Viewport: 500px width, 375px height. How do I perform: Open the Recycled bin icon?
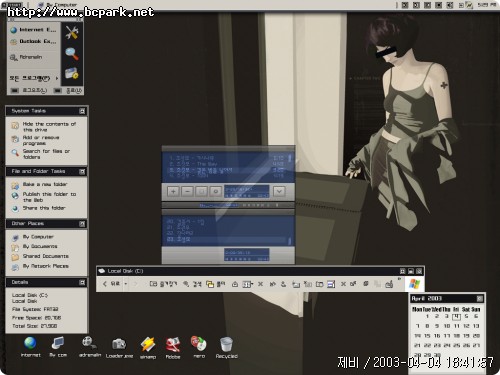click(226, 348)
